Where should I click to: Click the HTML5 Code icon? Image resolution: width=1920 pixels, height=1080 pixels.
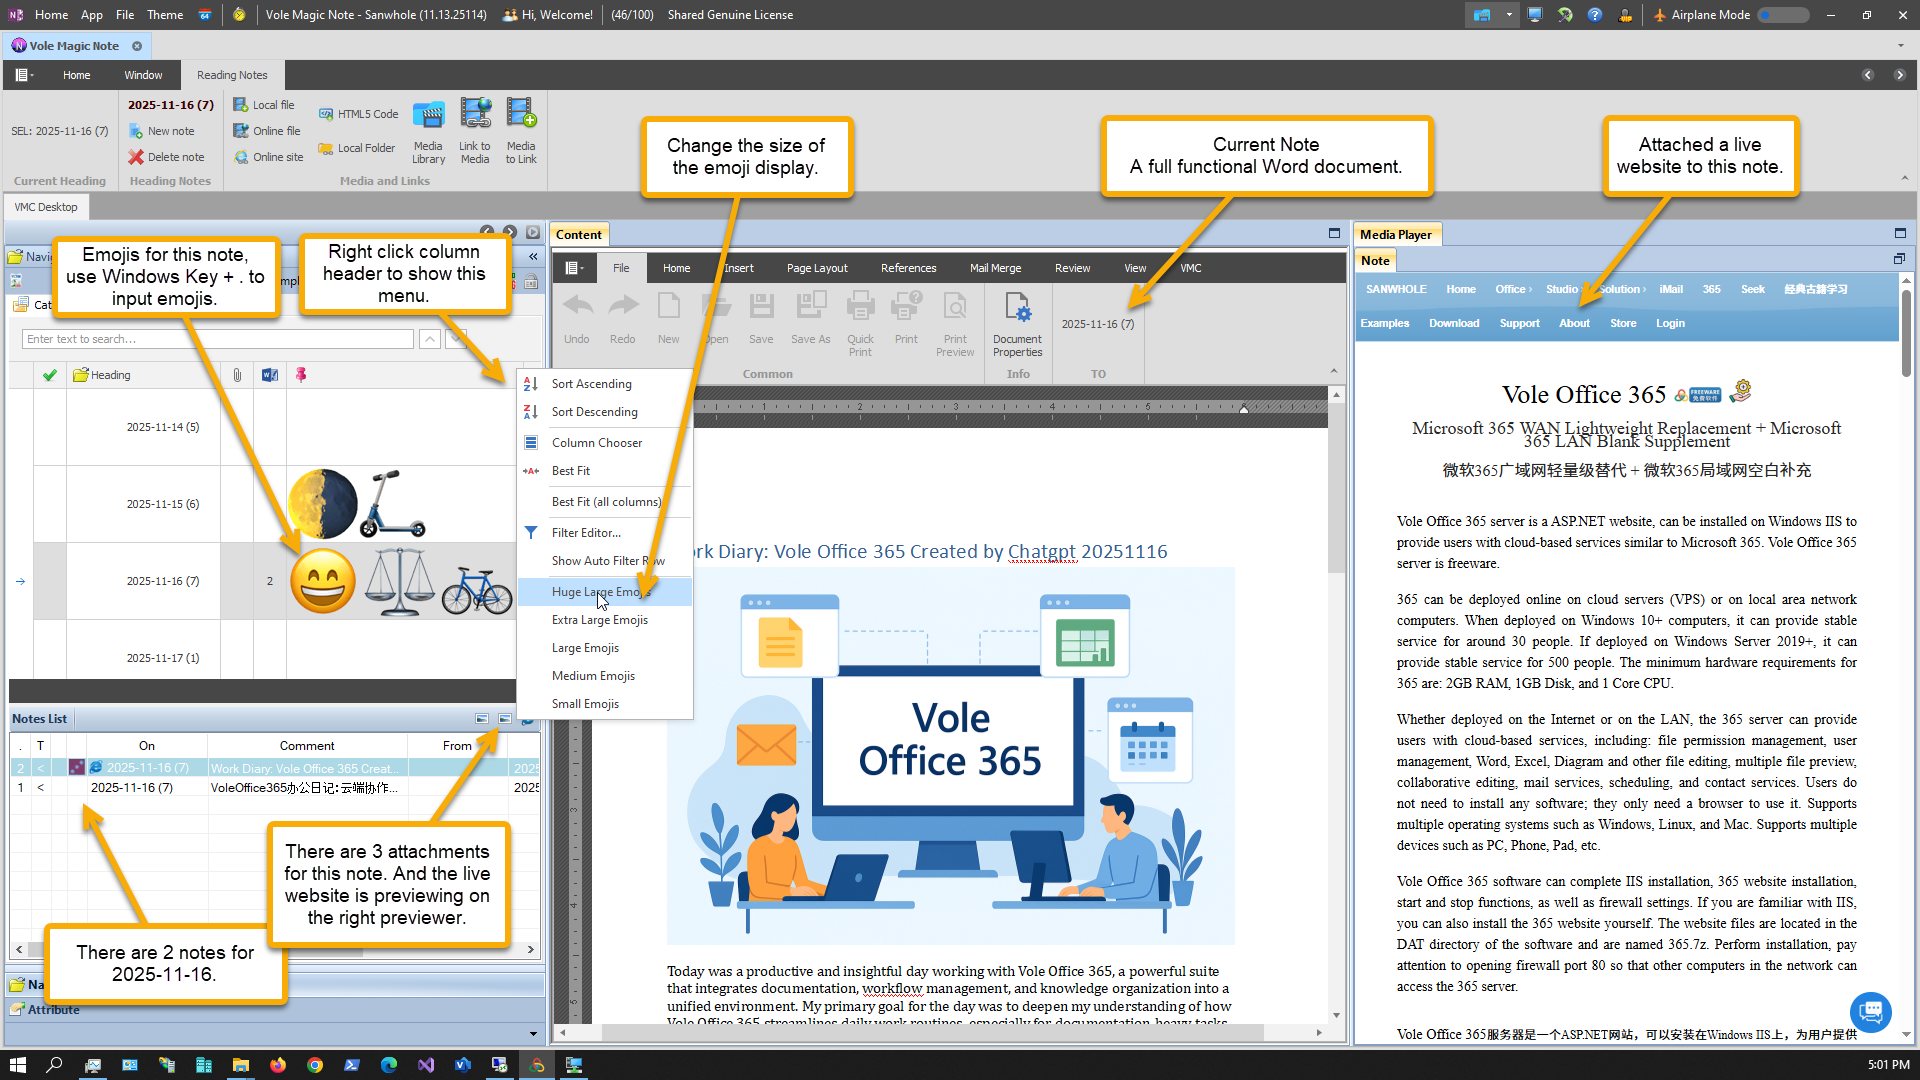click(326, 114)
